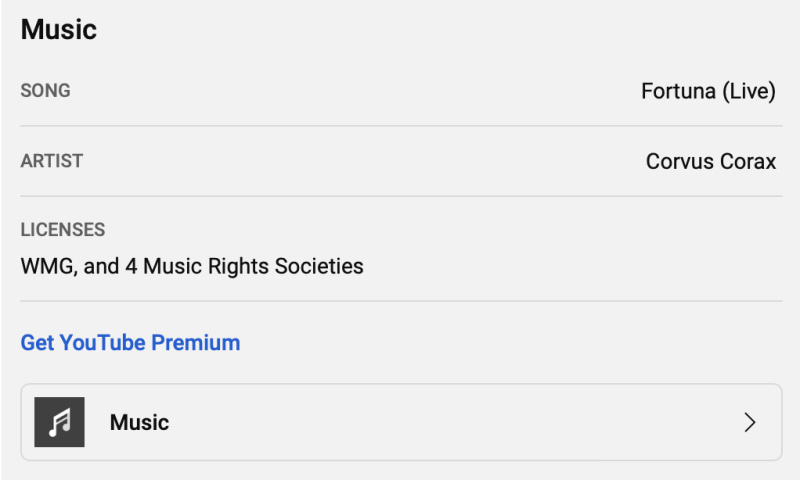Viewport: 800px width, 480px height.
Task: Open the Get YouTube Premium link
Action: 130,343
